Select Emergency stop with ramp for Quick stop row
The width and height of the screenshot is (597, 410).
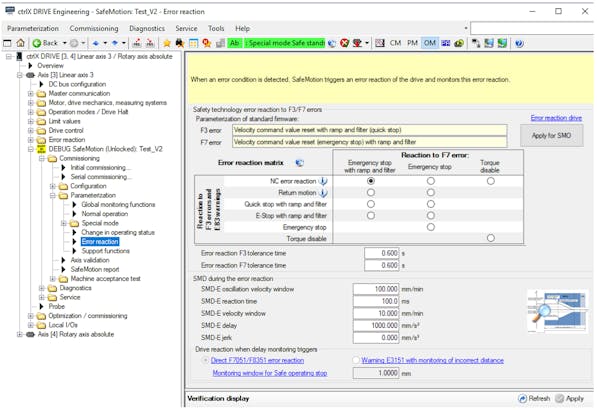pyautogui.click(x=370, y=204)
